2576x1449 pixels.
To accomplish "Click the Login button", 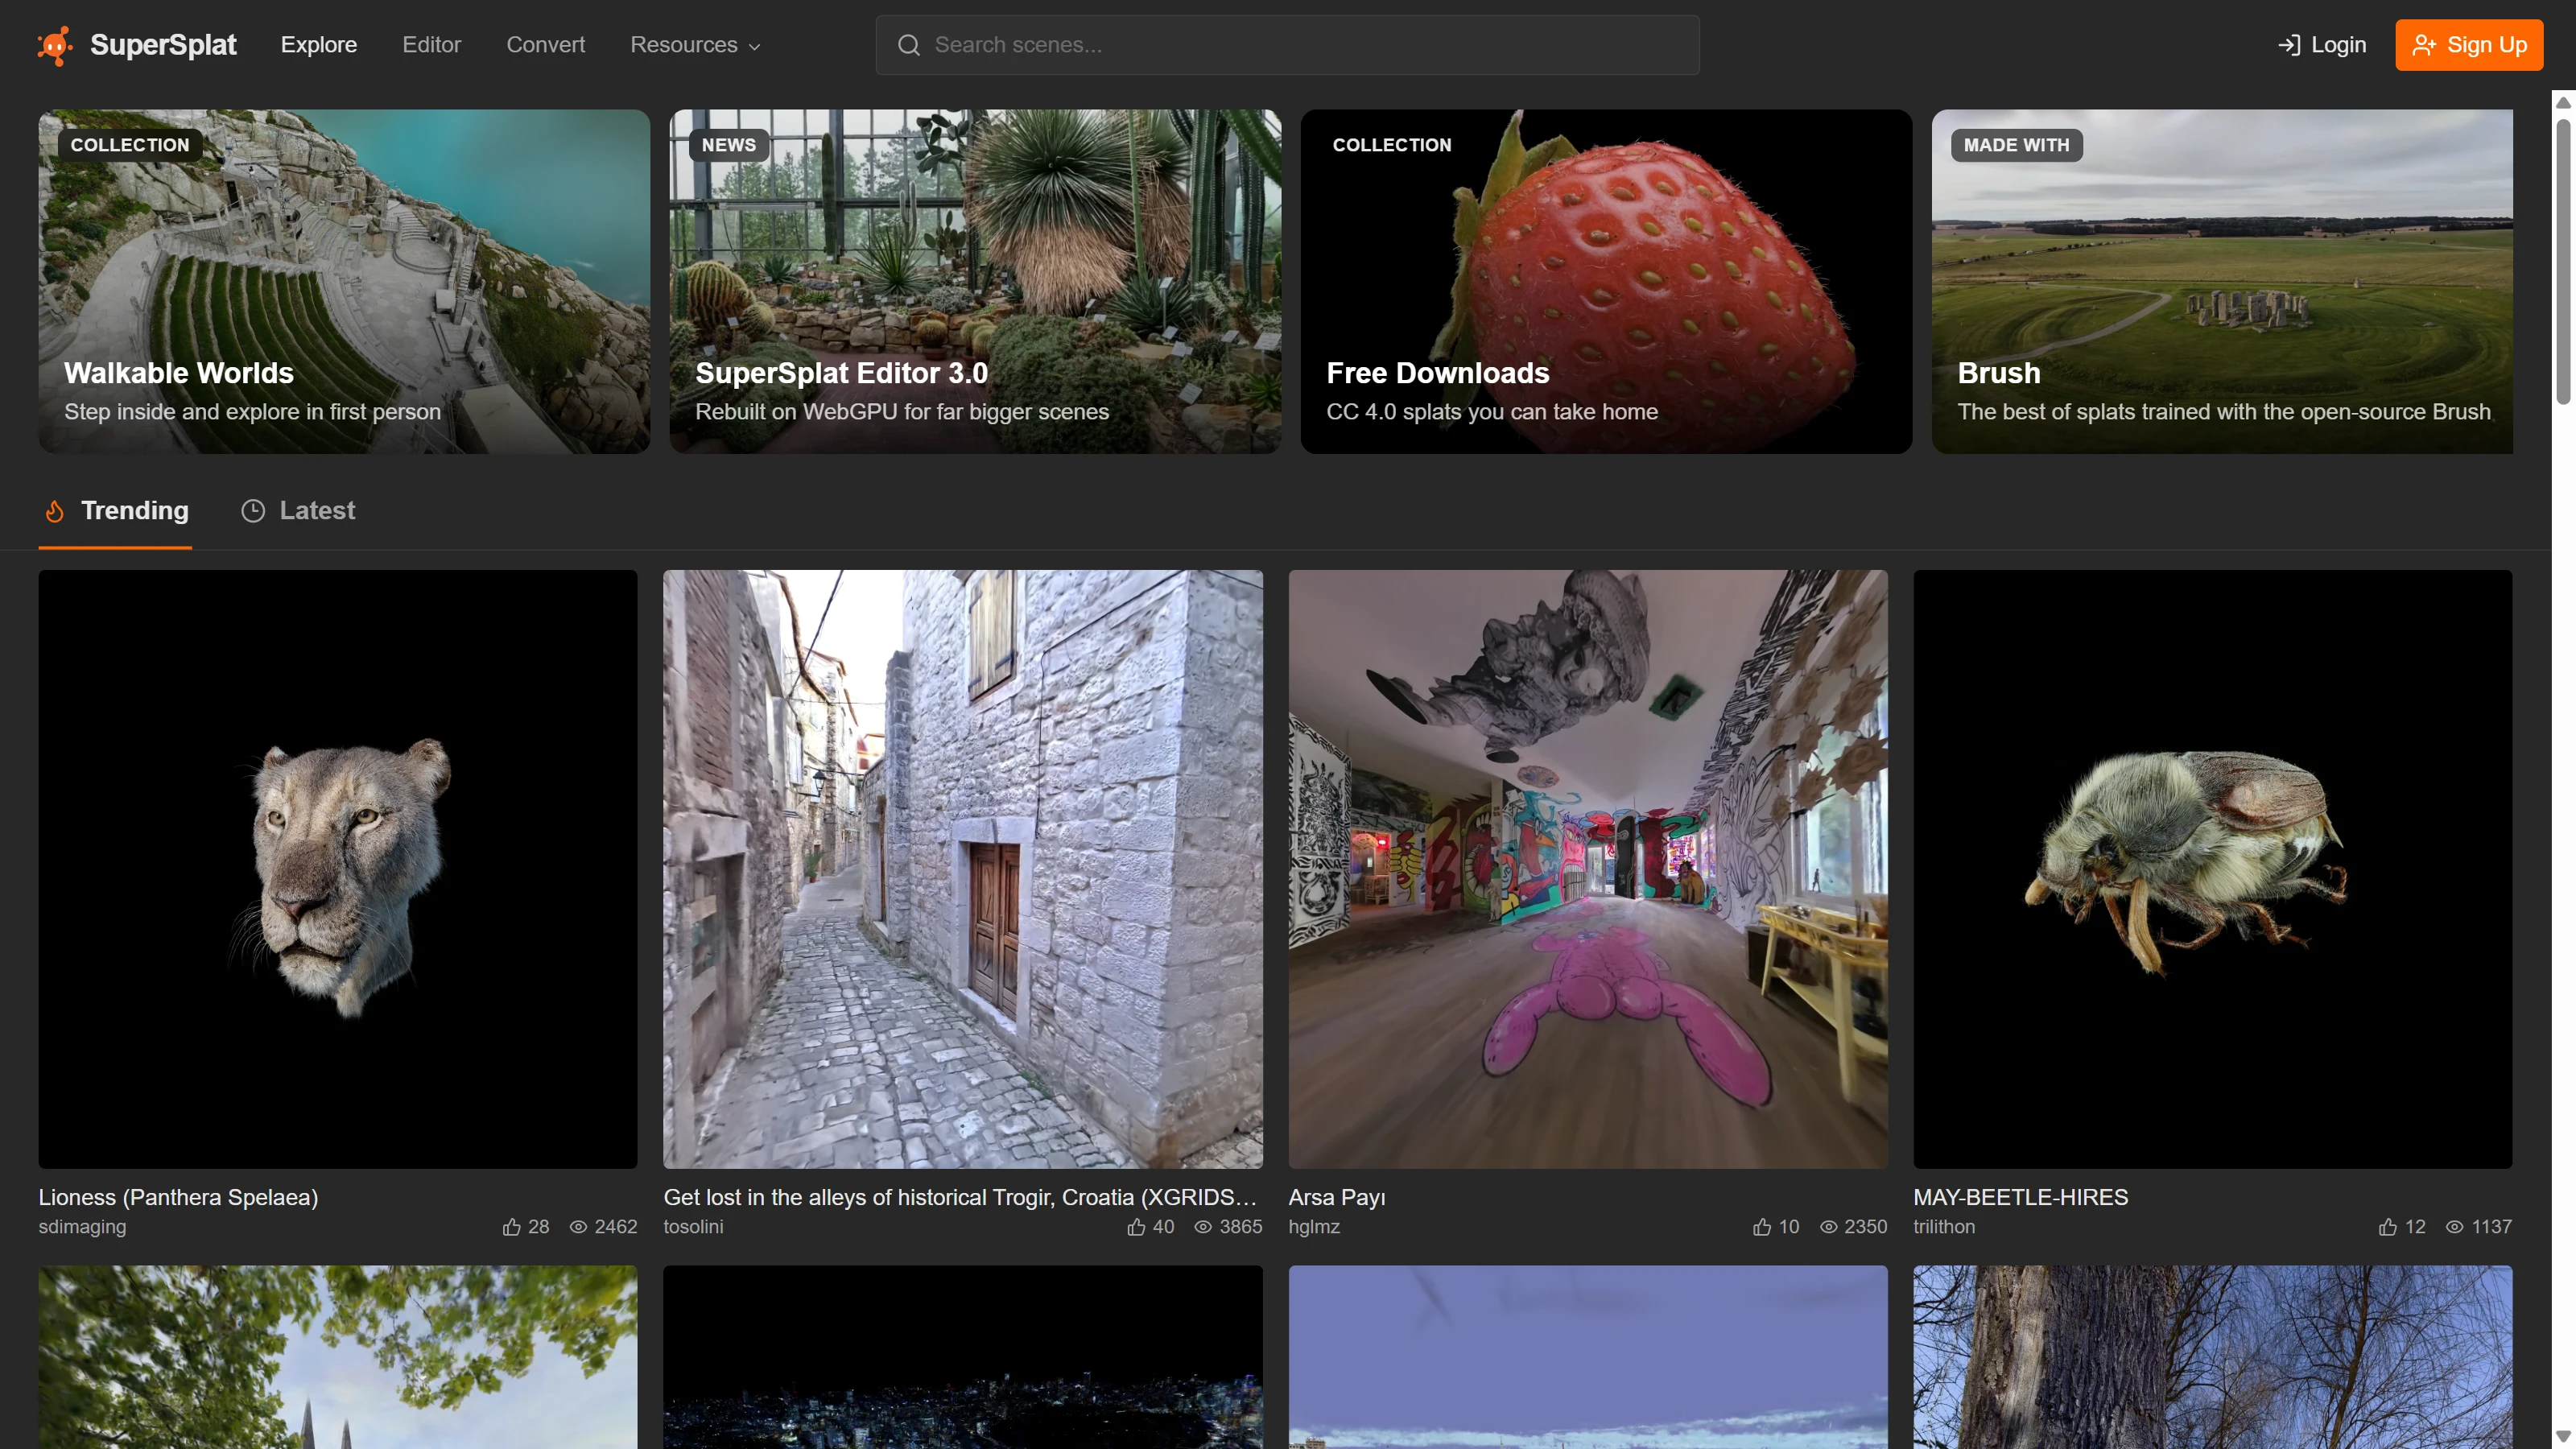I will click(x=2322, y=45).
